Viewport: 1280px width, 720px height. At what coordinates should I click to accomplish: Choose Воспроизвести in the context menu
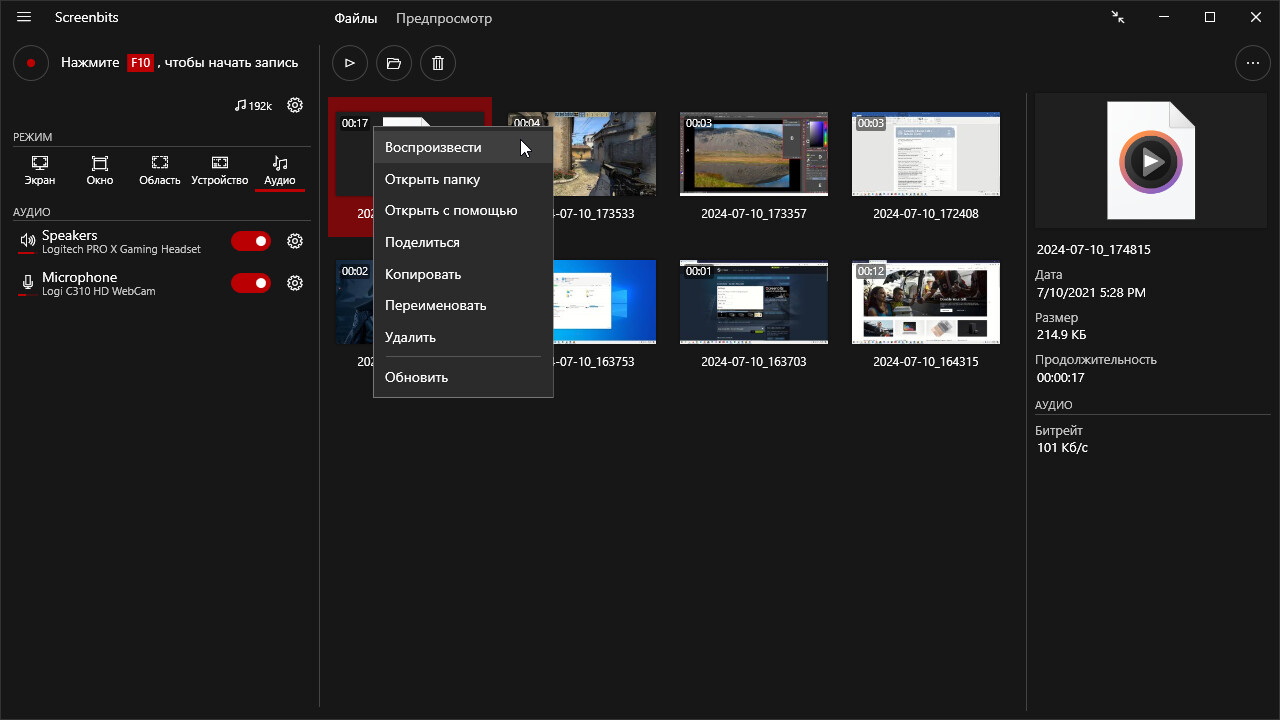pos(433,147)
